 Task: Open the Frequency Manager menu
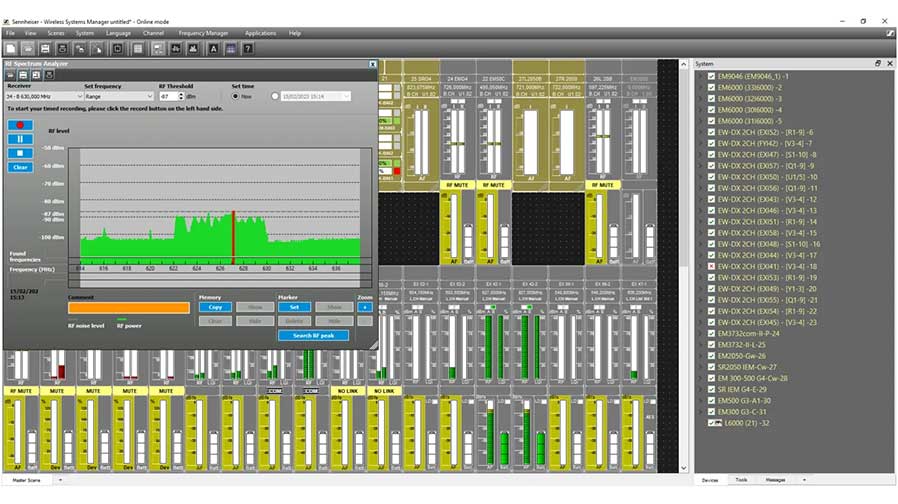pyautogui.click(x=203, y=33)
